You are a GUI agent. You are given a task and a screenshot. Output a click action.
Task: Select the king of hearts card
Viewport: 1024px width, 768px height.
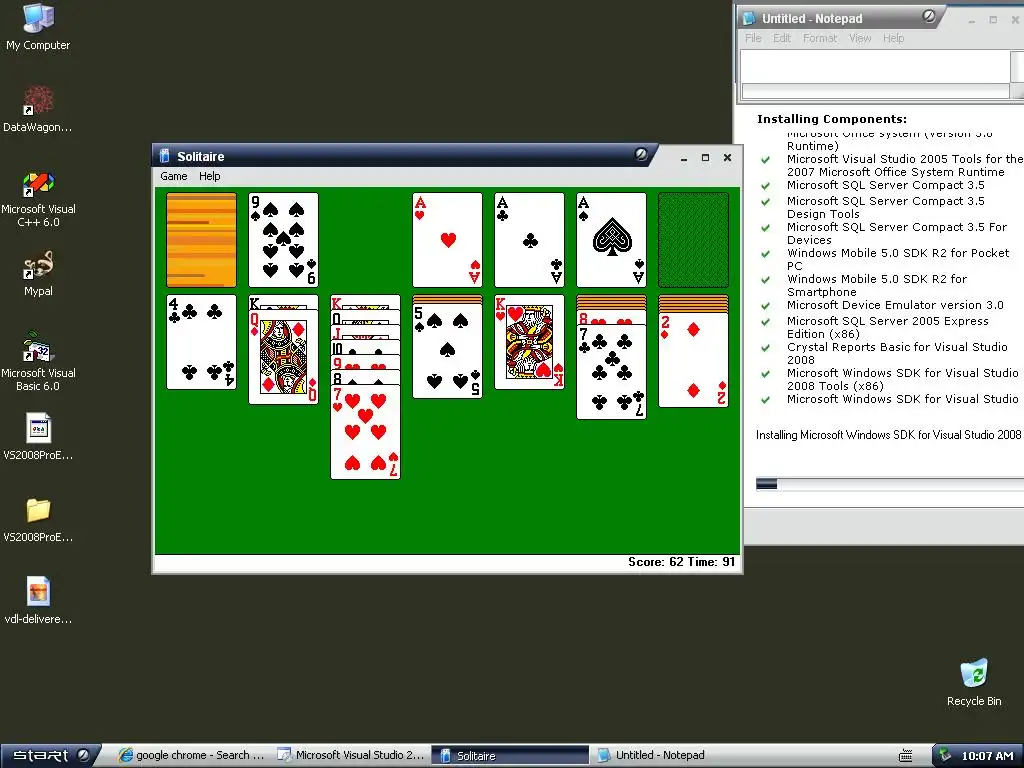click(530, 342)
